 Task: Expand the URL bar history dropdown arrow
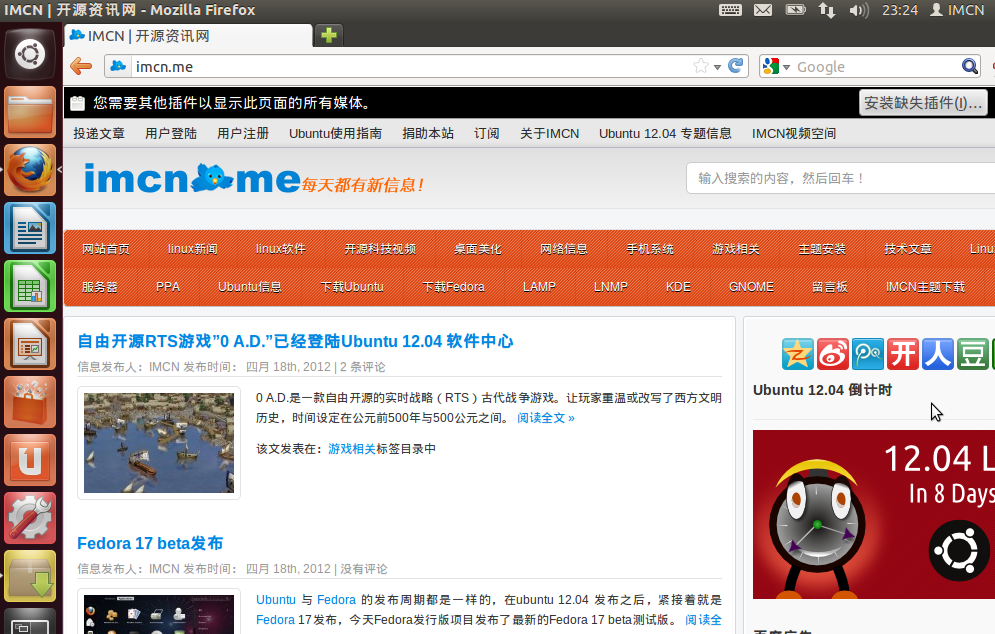pos(719,66)
